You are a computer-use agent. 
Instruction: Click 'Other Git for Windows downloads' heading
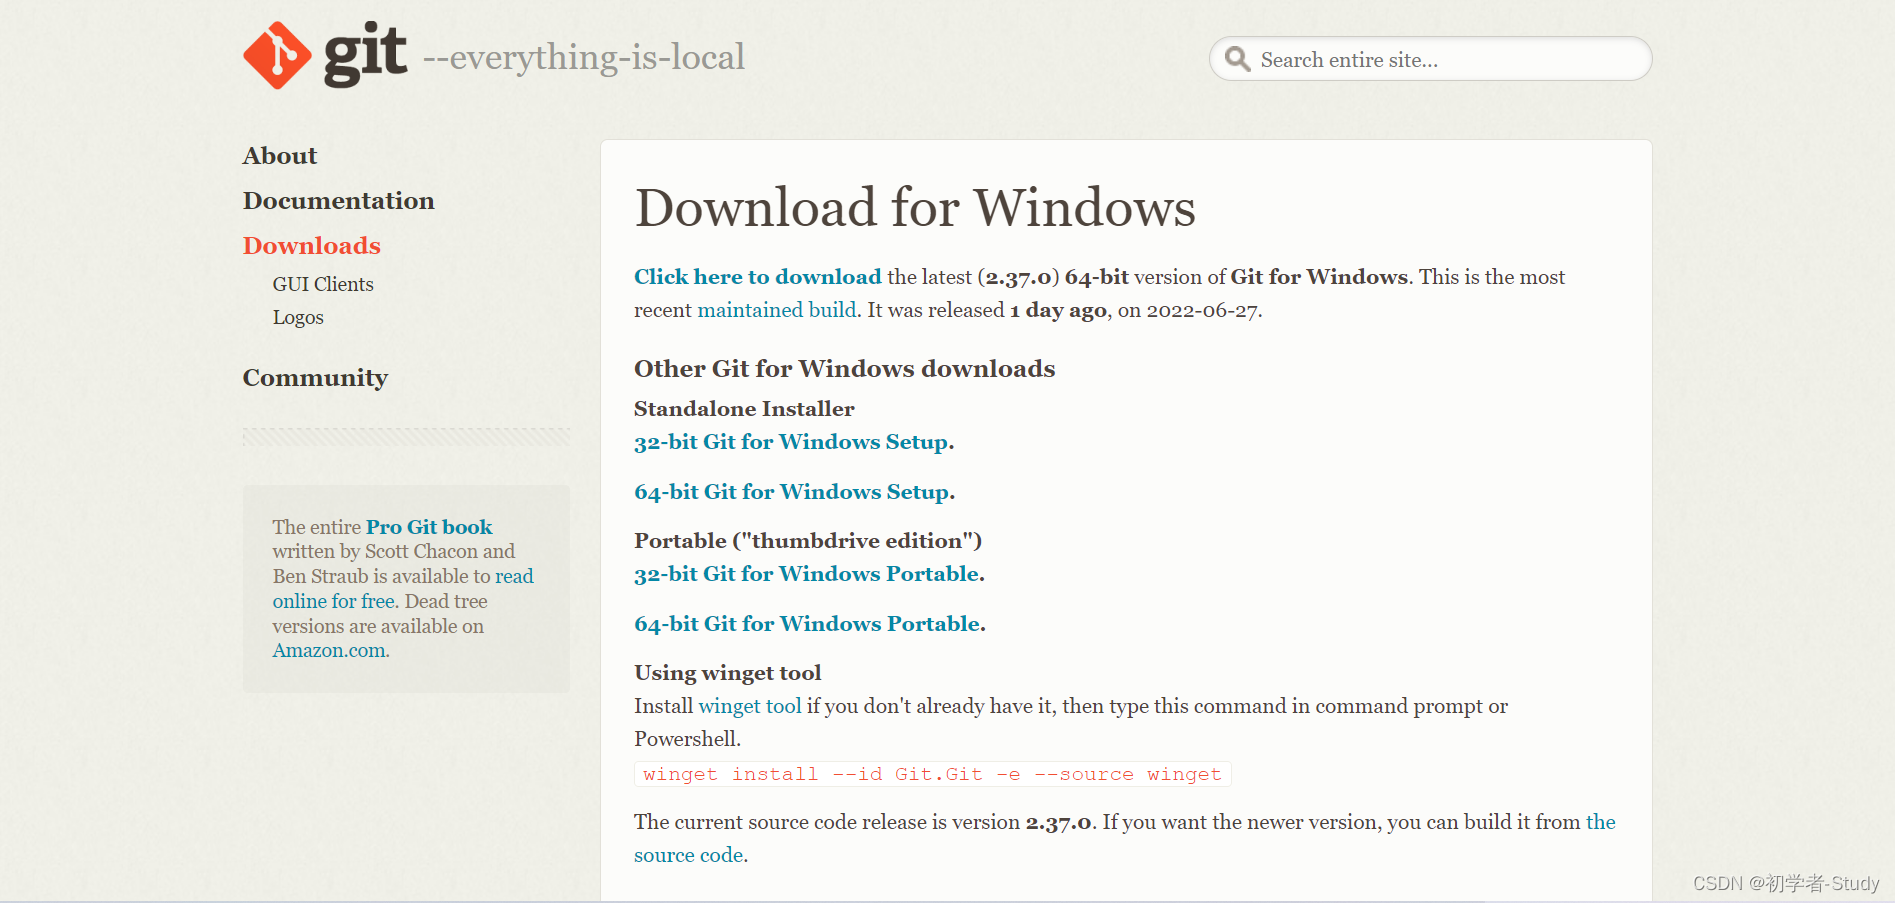pyautogui.click(x=845, y=369)
